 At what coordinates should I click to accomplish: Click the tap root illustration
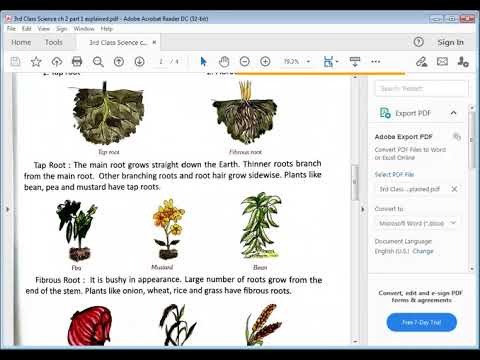(108, 113)
